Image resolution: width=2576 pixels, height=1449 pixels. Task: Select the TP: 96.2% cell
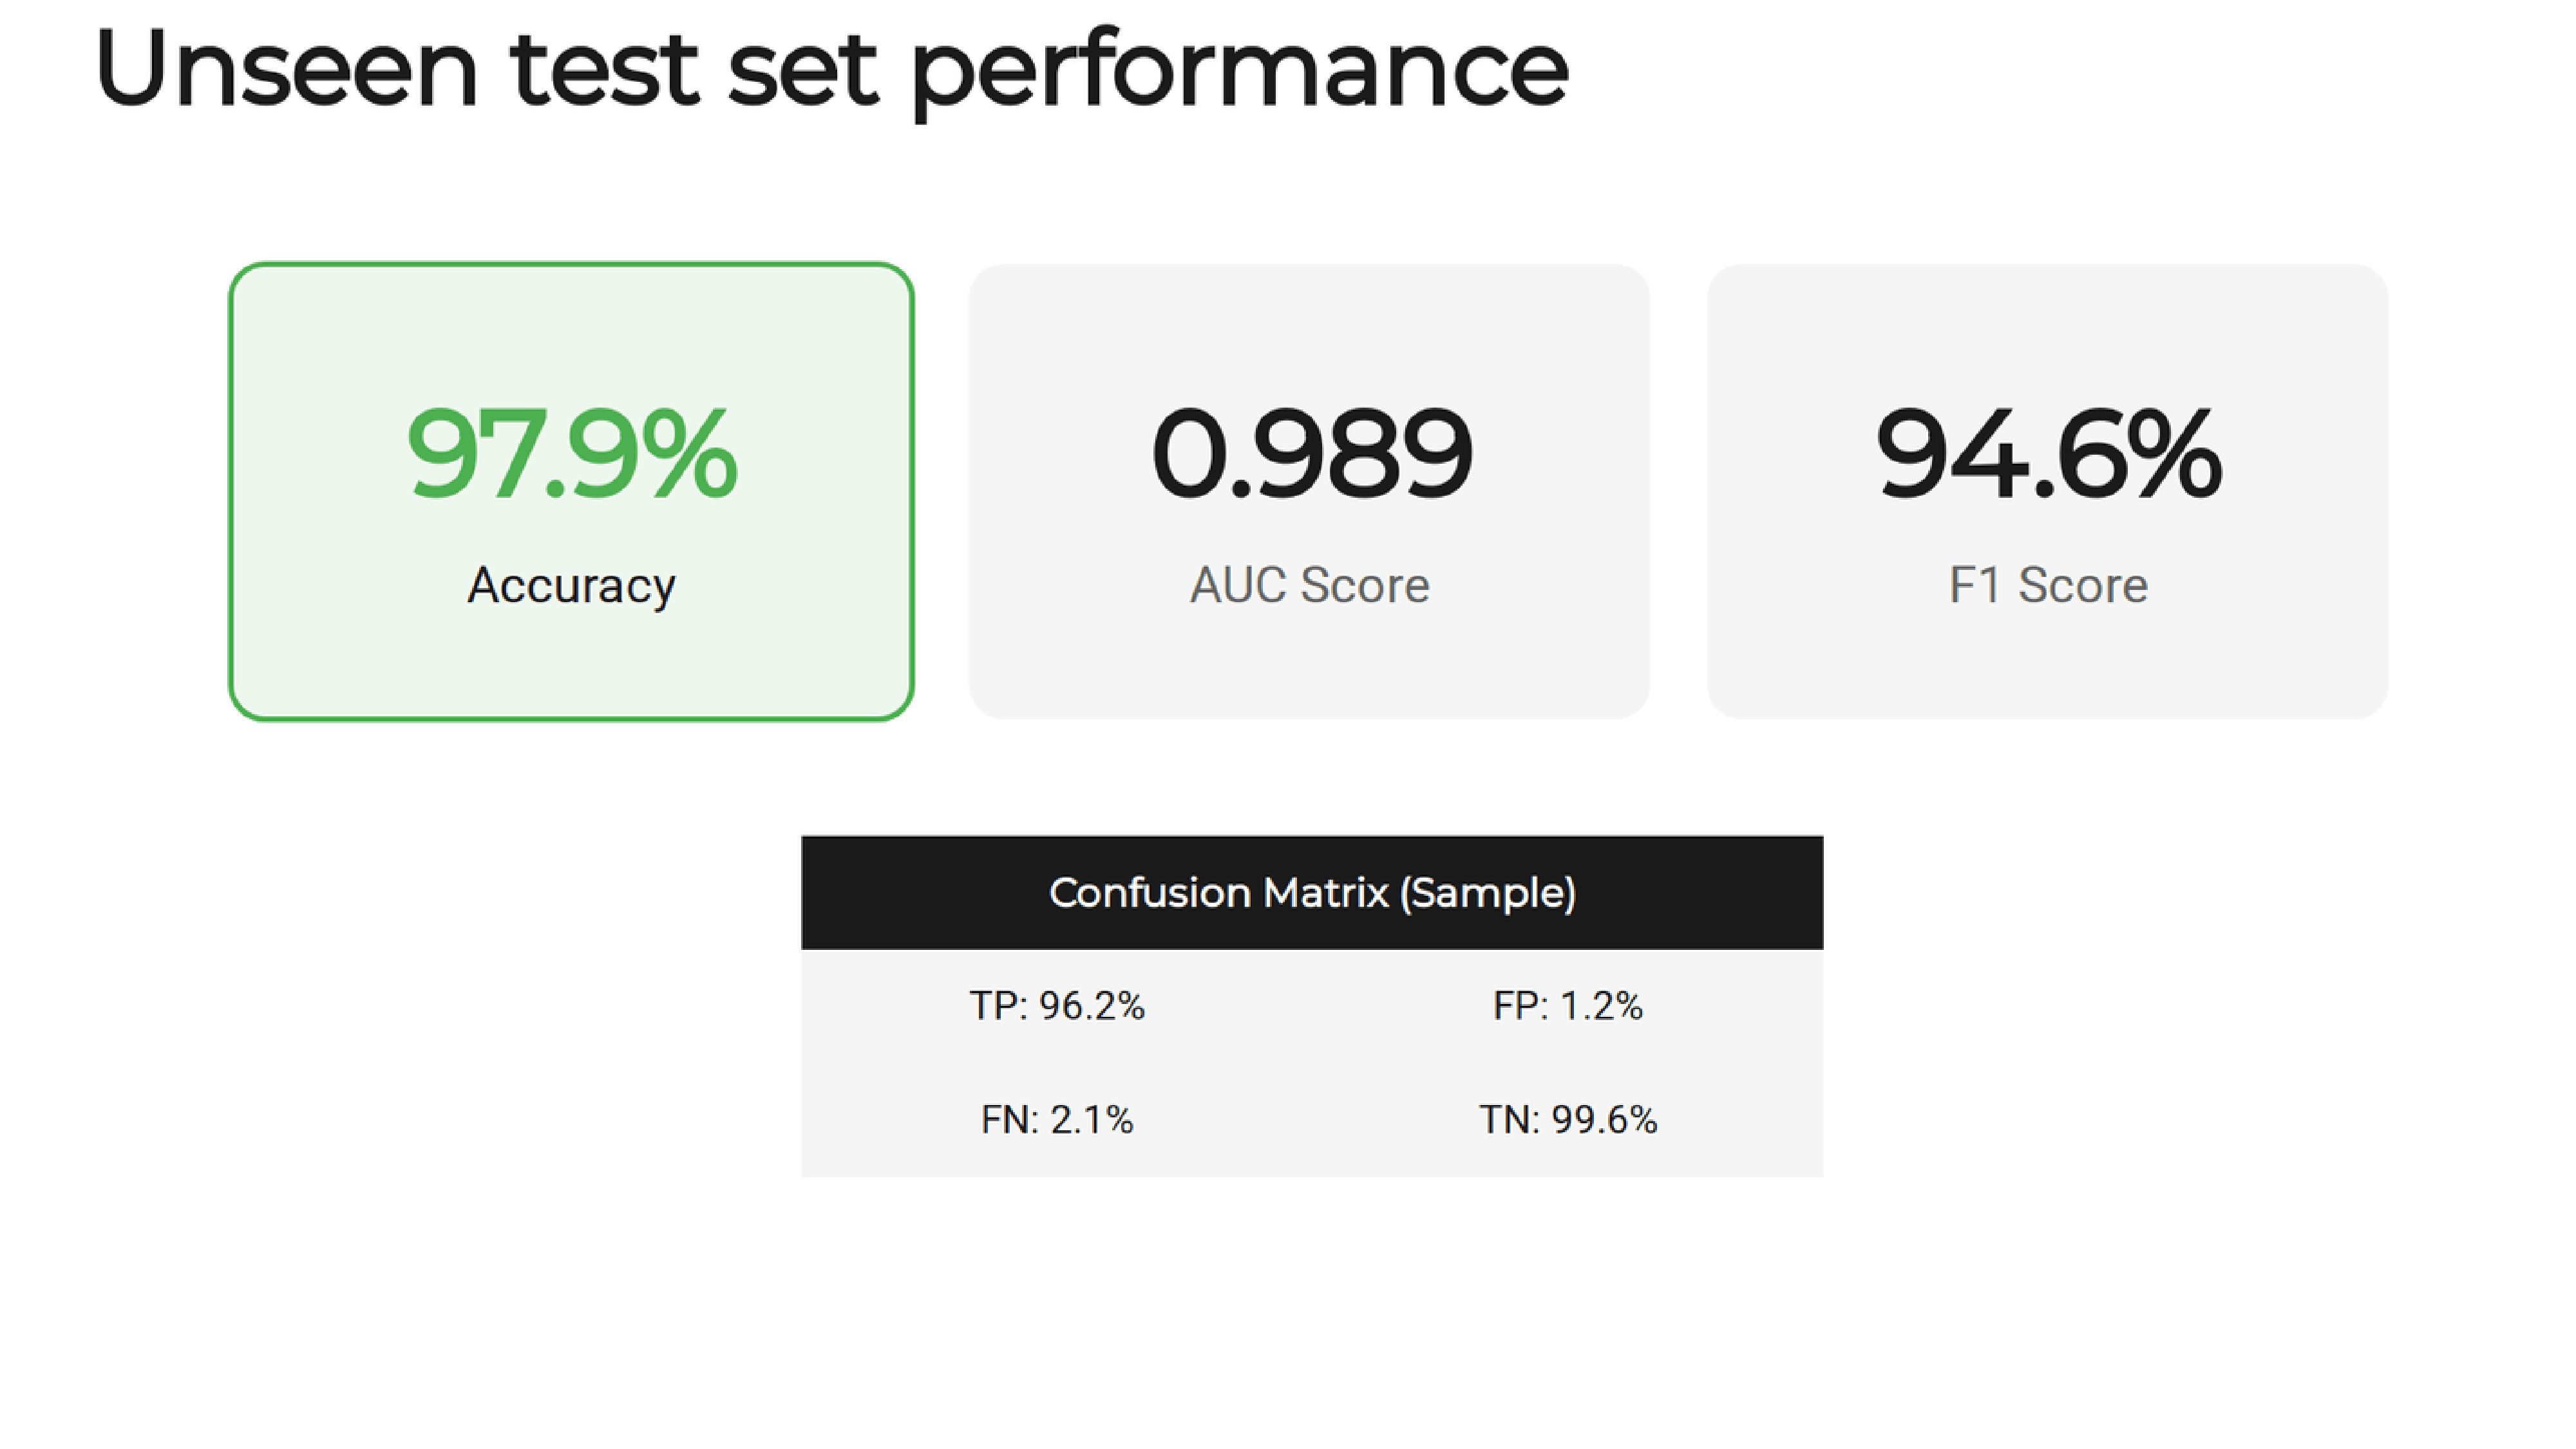click(1057, 1006)
